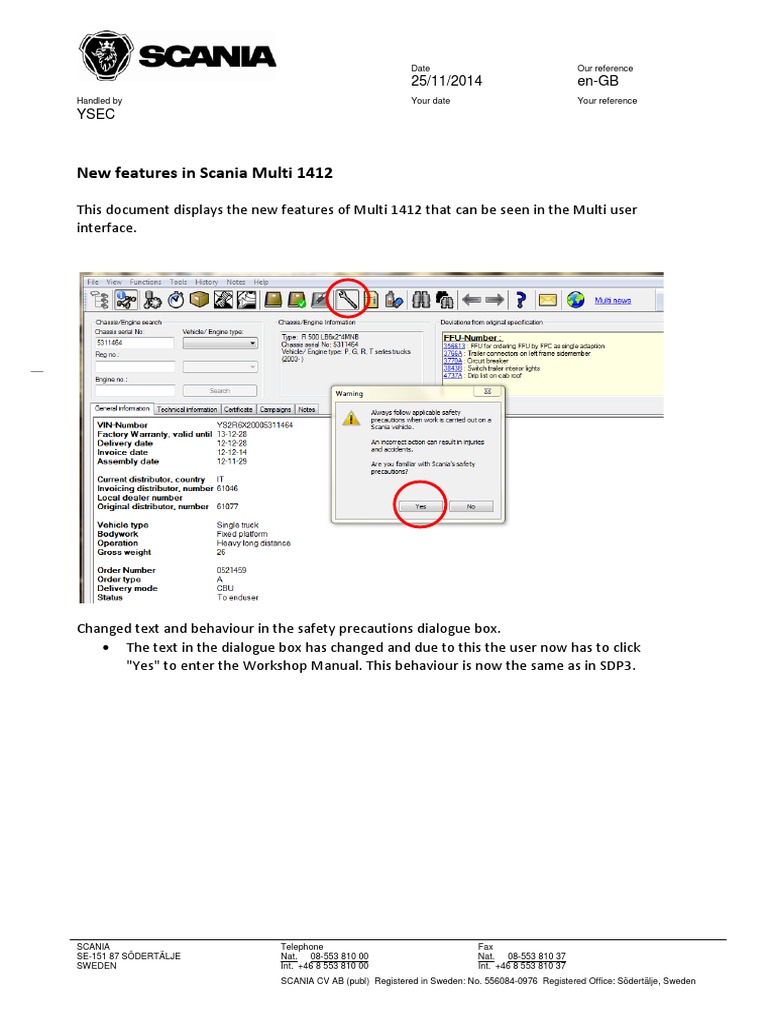Click the pencil note toolbar icon
This screenshot has width=768, height=1024.
(319, 300)
